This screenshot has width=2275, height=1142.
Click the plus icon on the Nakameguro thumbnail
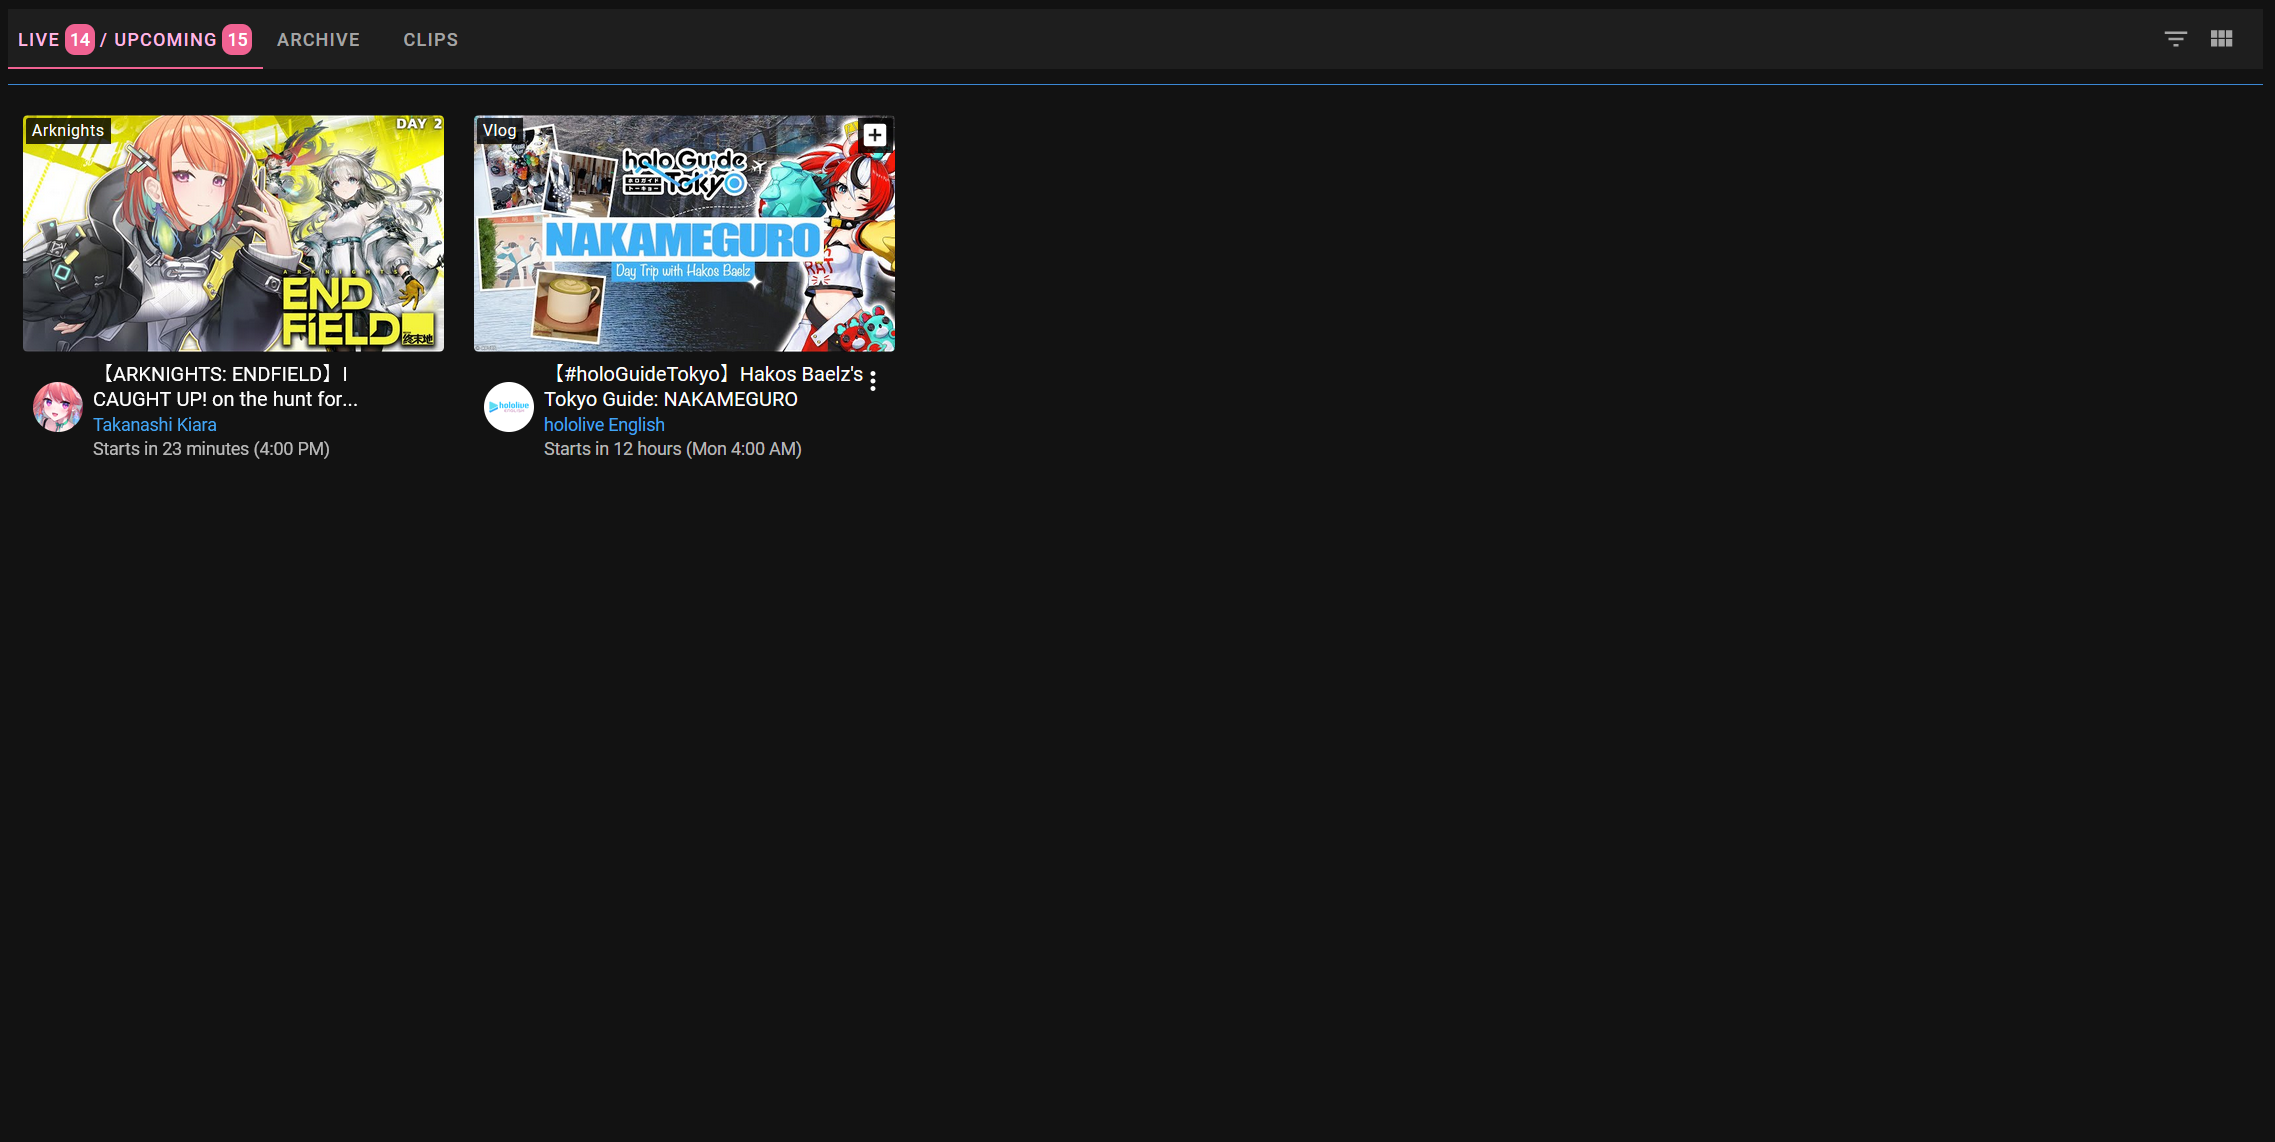click(x=874, y=135)
